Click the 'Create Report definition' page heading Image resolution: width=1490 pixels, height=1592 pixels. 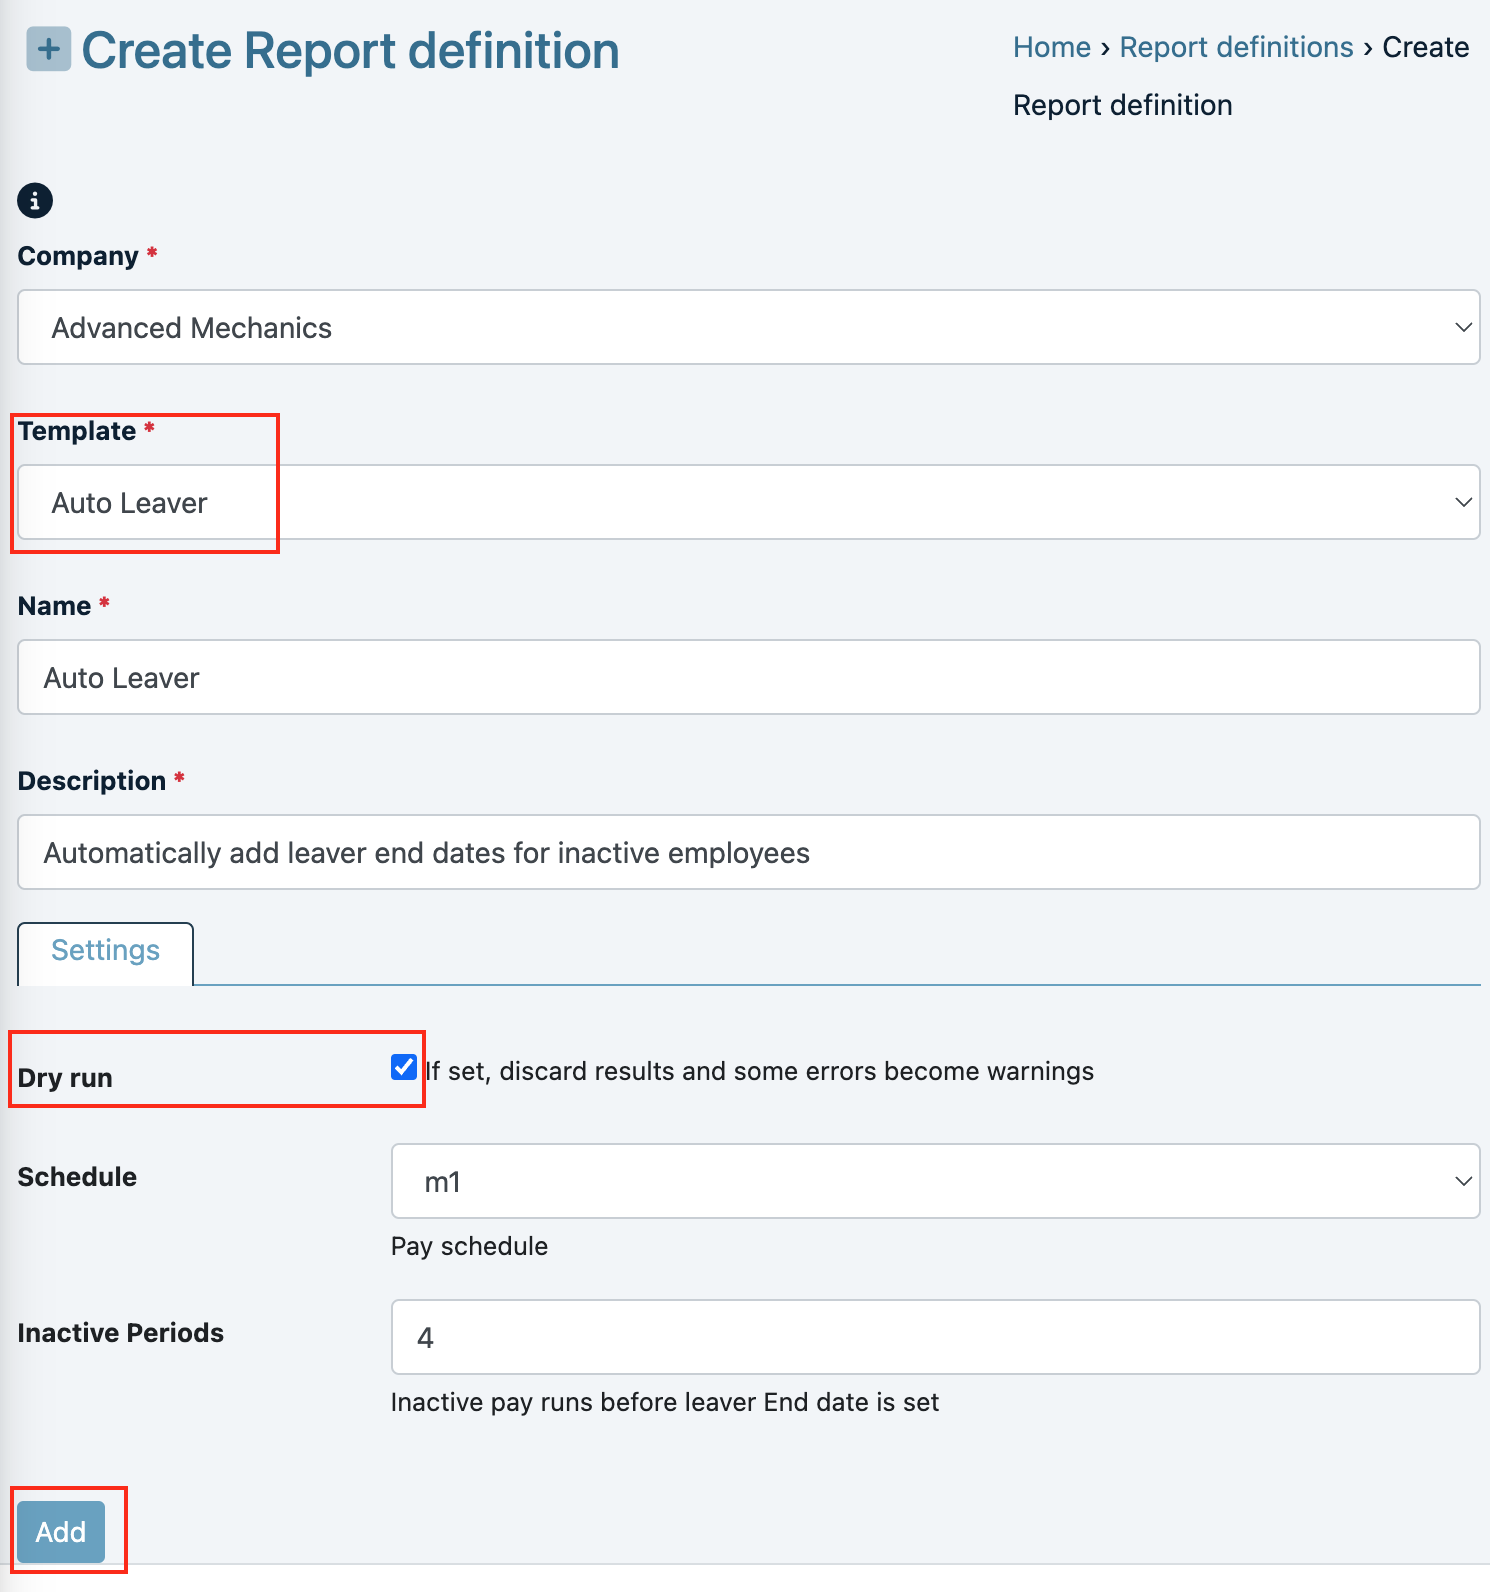pyautogui.click(x=351, y=50)
